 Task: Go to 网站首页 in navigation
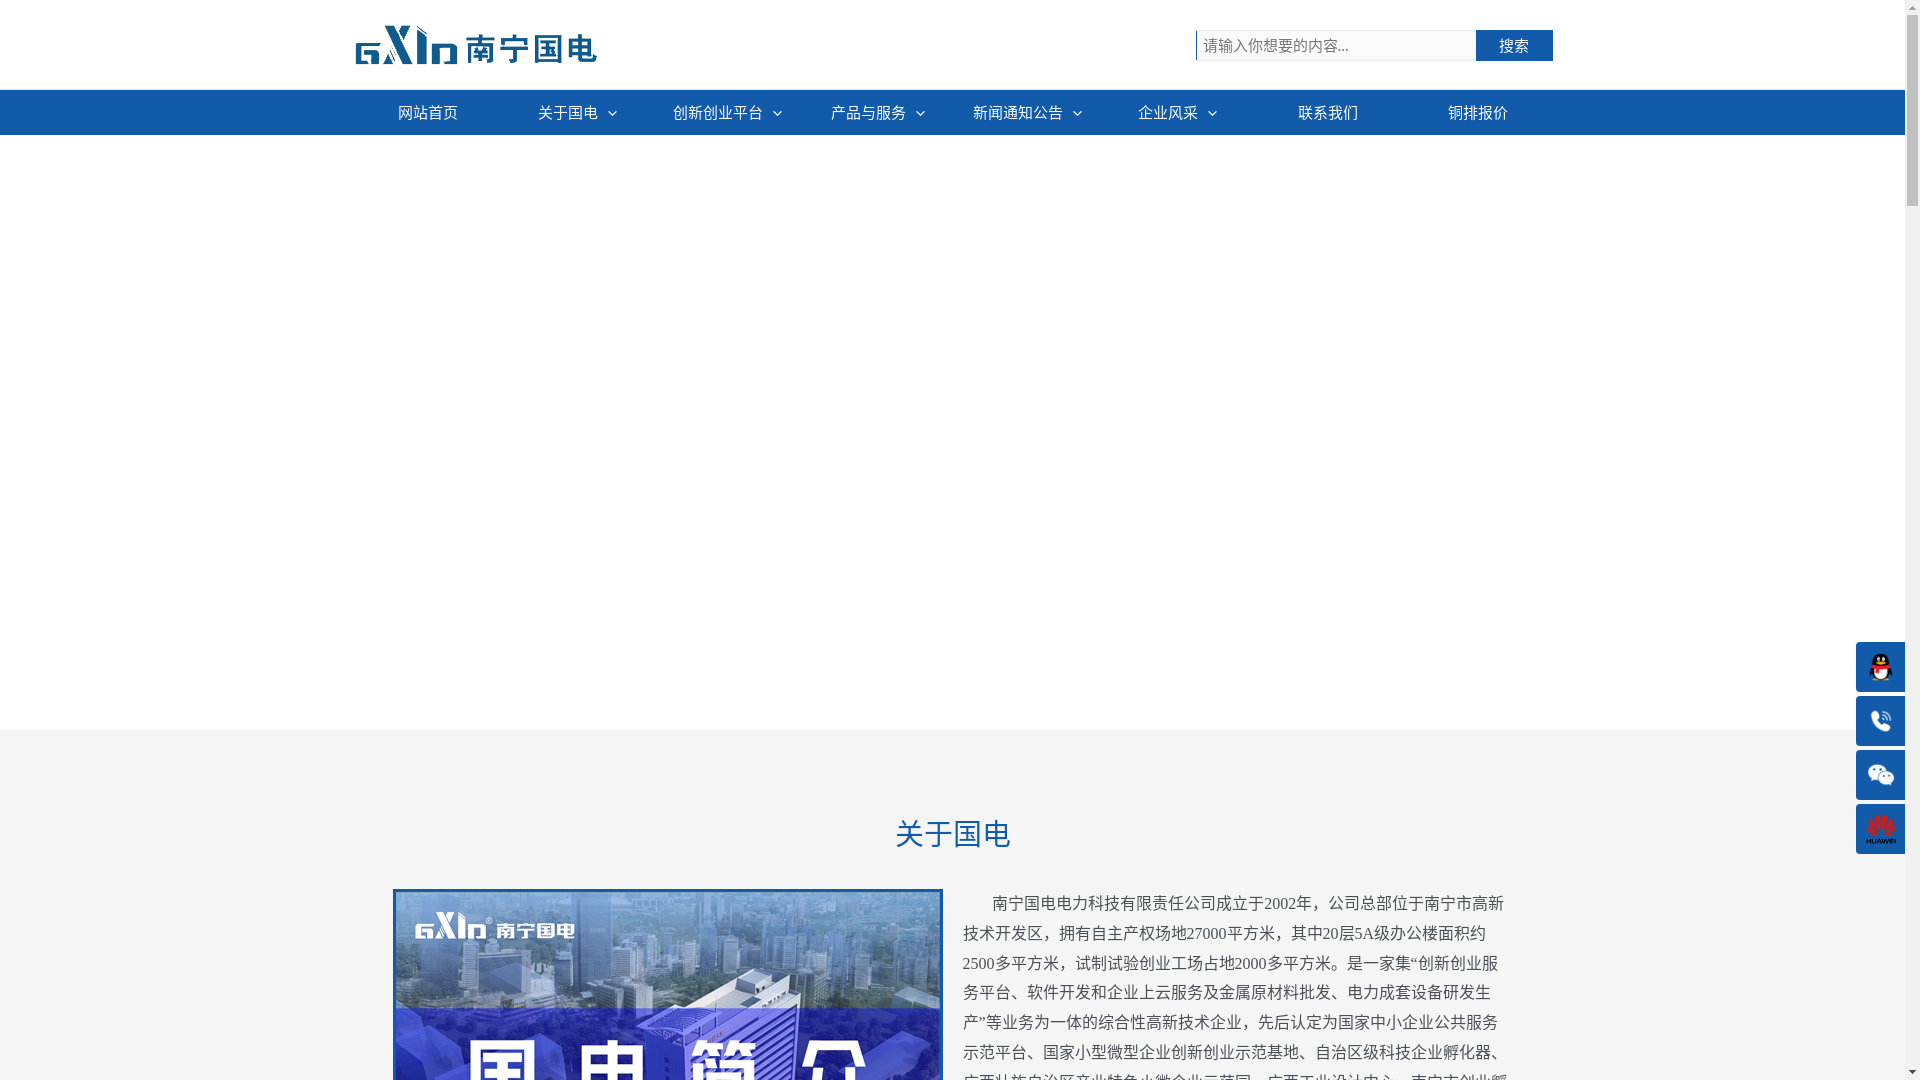tap(428, 113)
